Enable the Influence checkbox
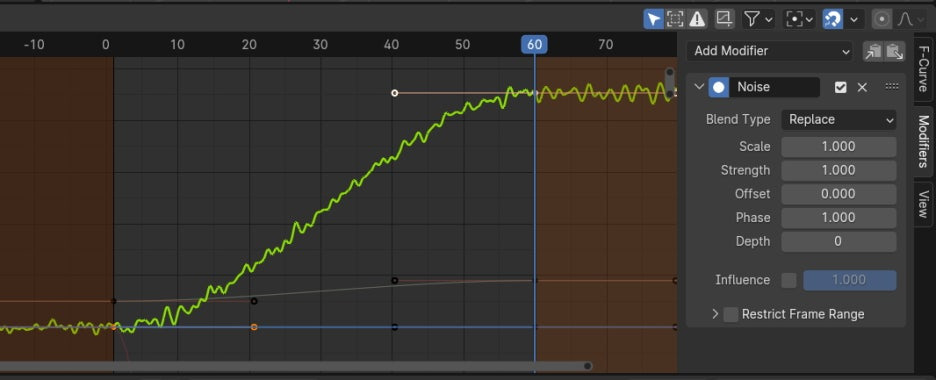 789,280
